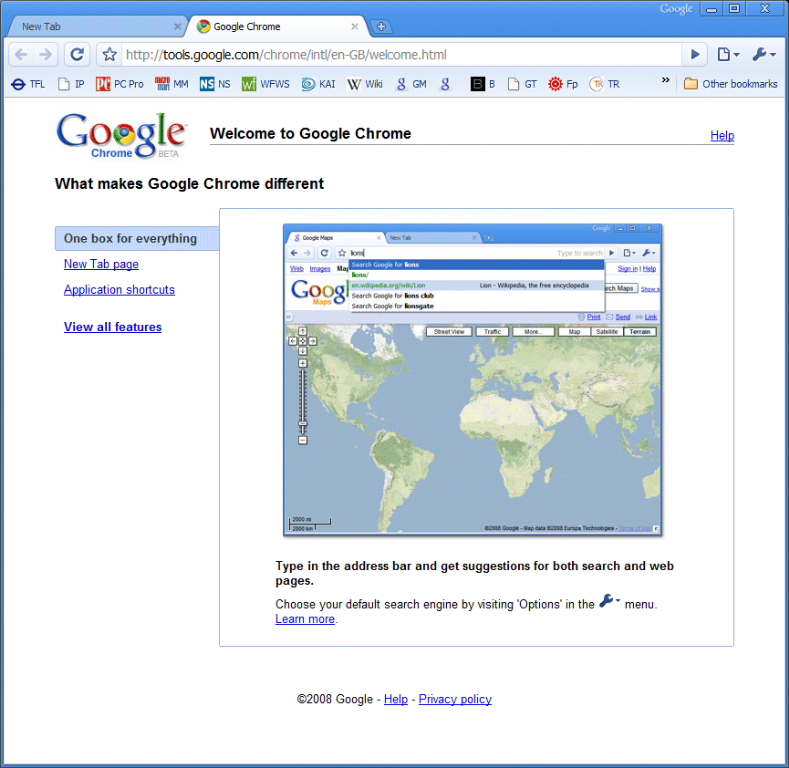Open the Application shortcuts link
This screenshot has width=789, height=768.
pos(119,290)
